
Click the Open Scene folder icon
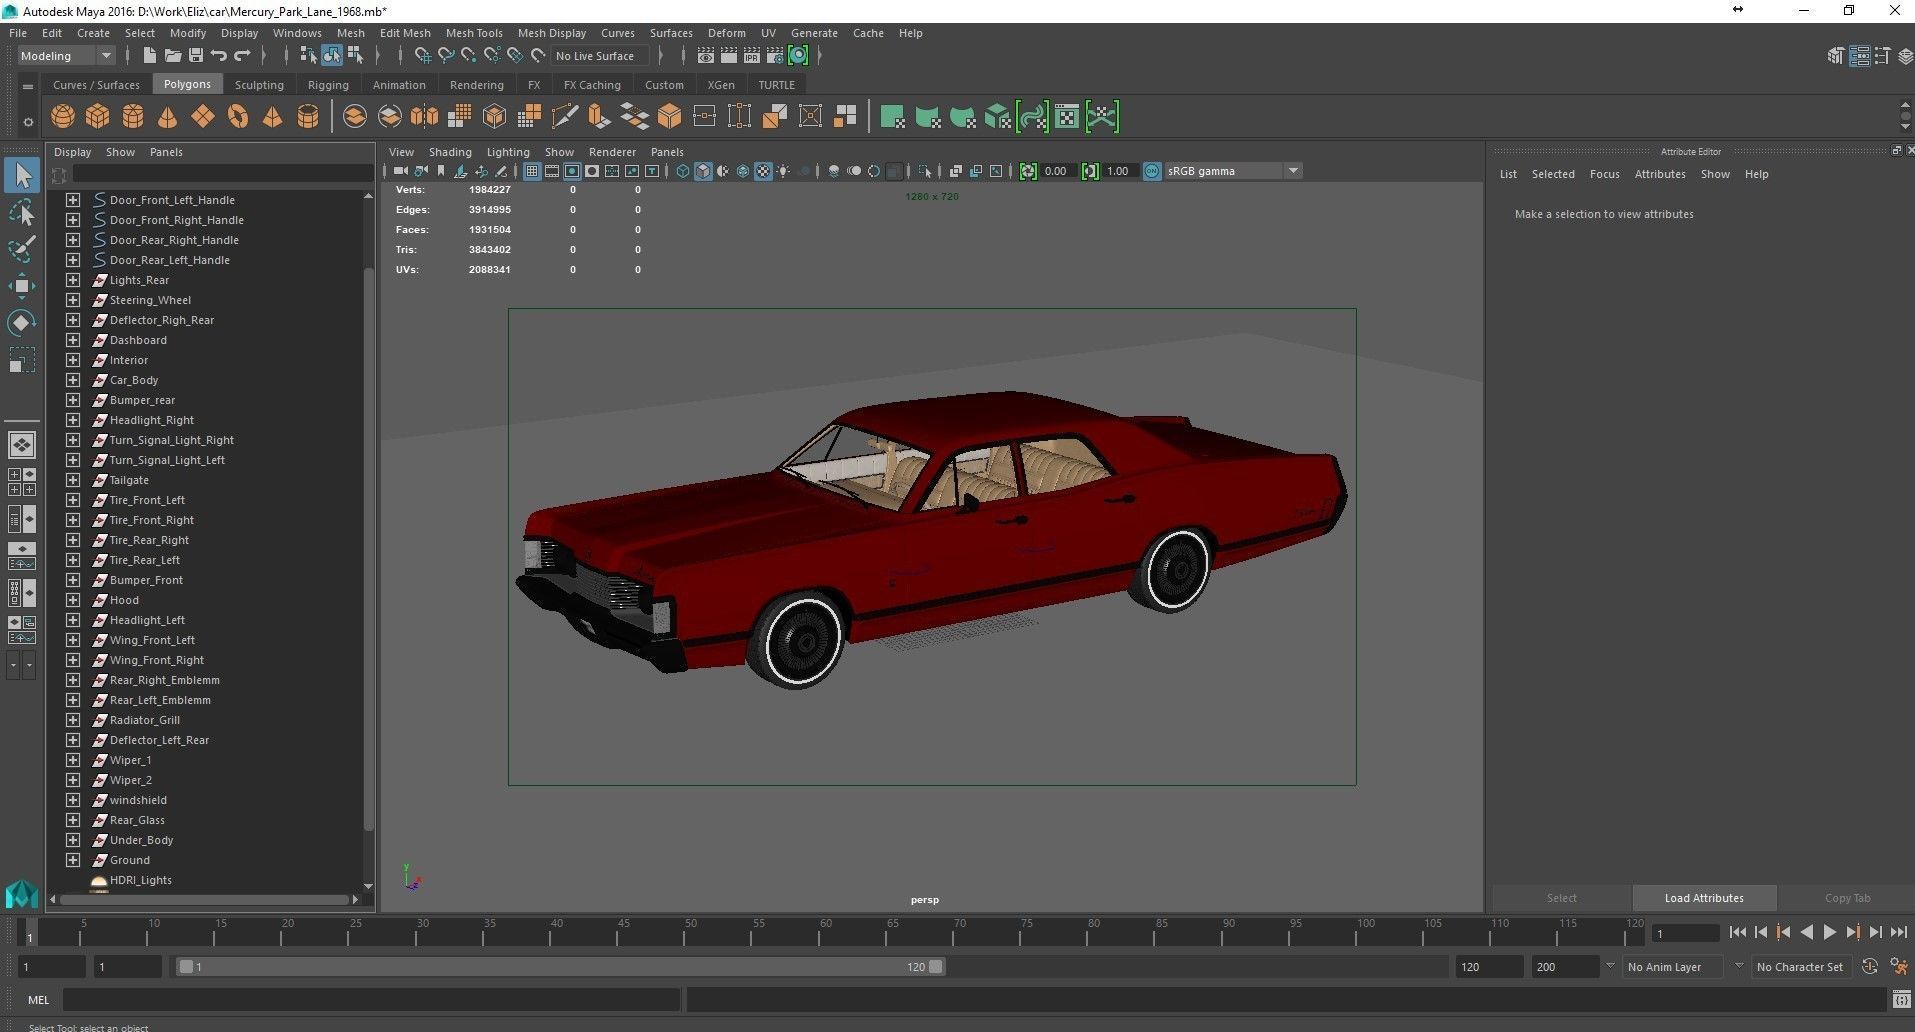172,56
